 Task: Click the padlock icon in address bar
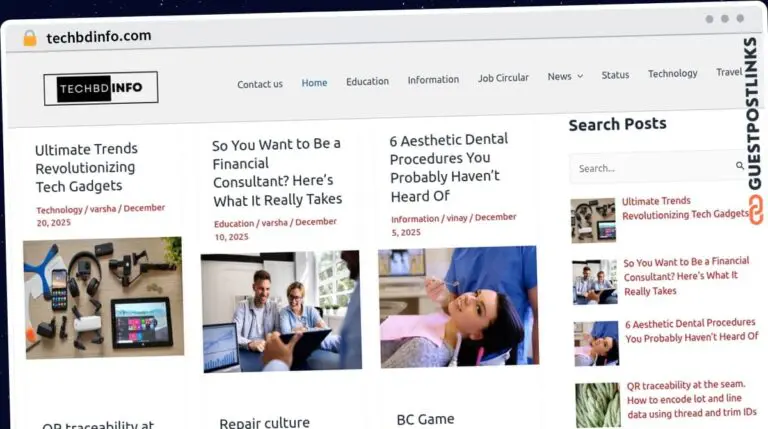29,38
